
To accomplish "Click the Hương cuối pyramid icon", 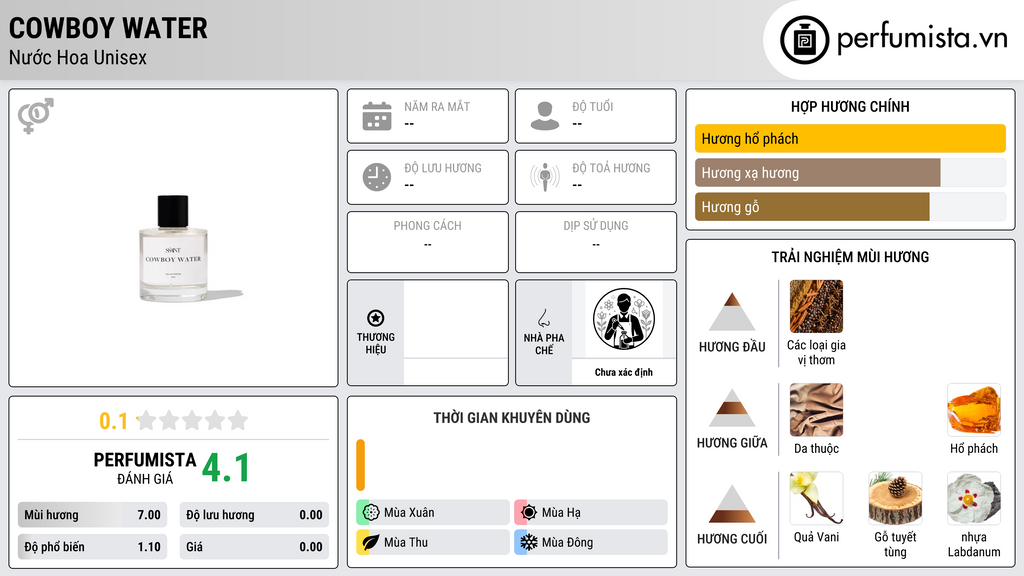I will tap(732, 504).
